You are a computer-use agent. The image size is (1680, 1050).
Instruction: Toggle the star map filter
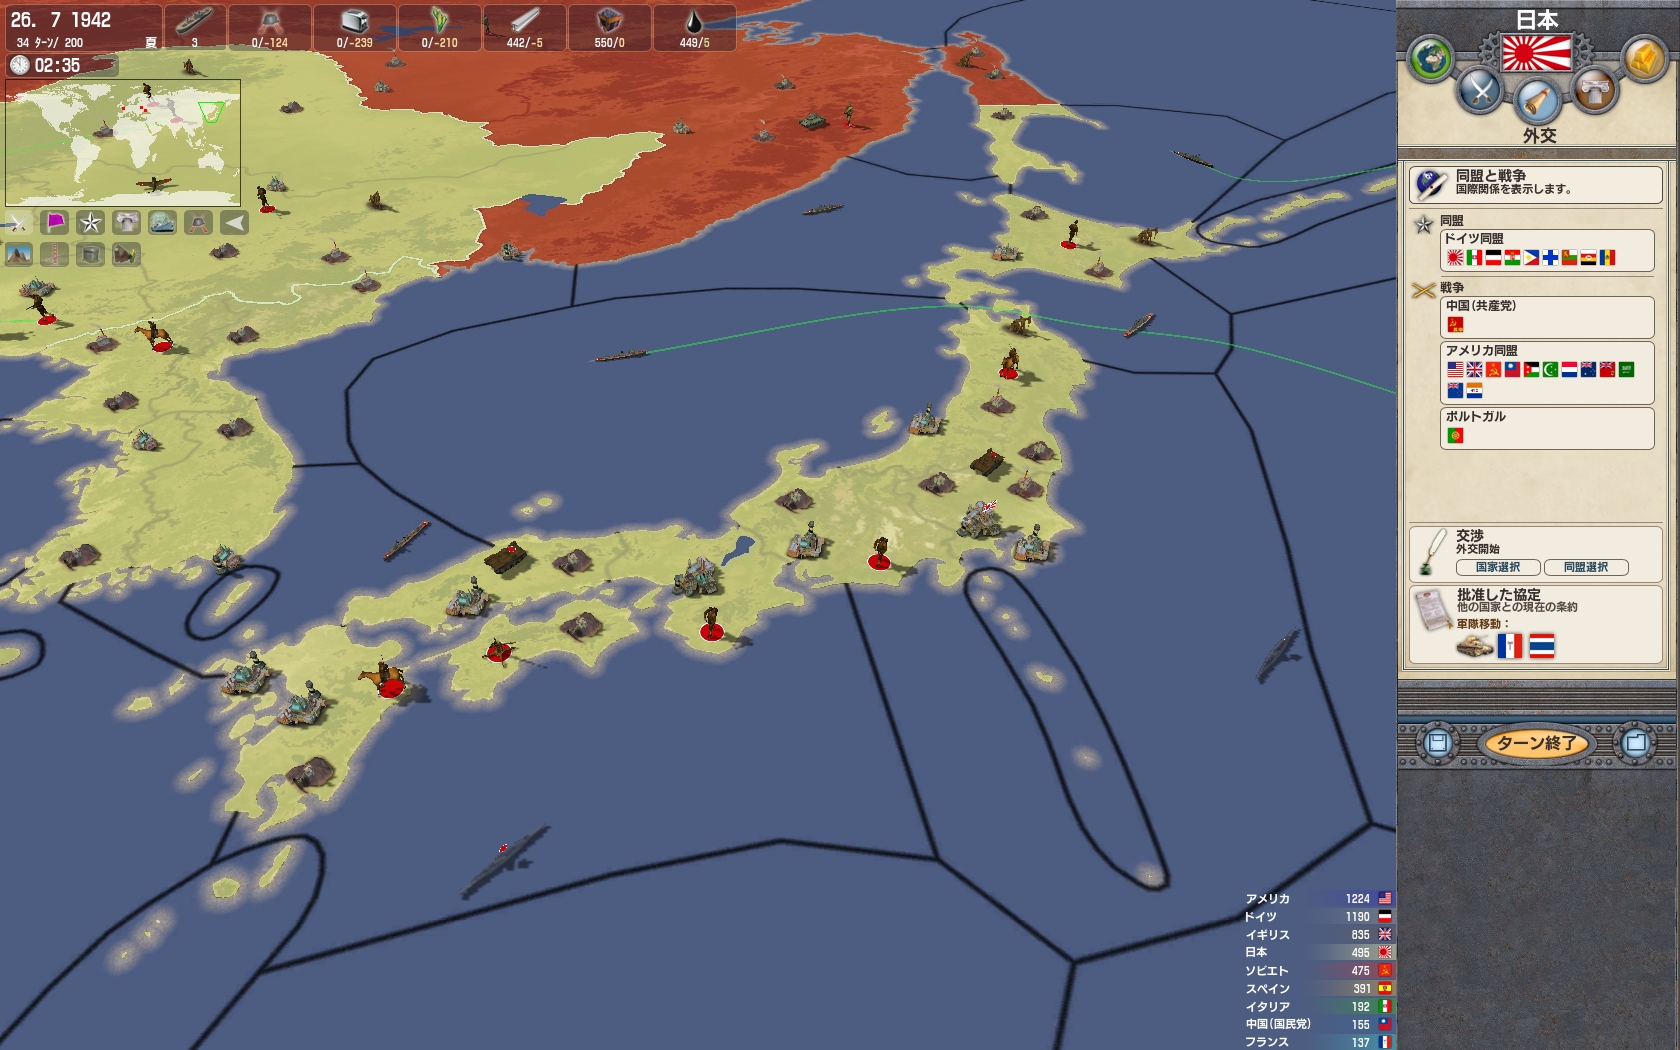point(90,223)
